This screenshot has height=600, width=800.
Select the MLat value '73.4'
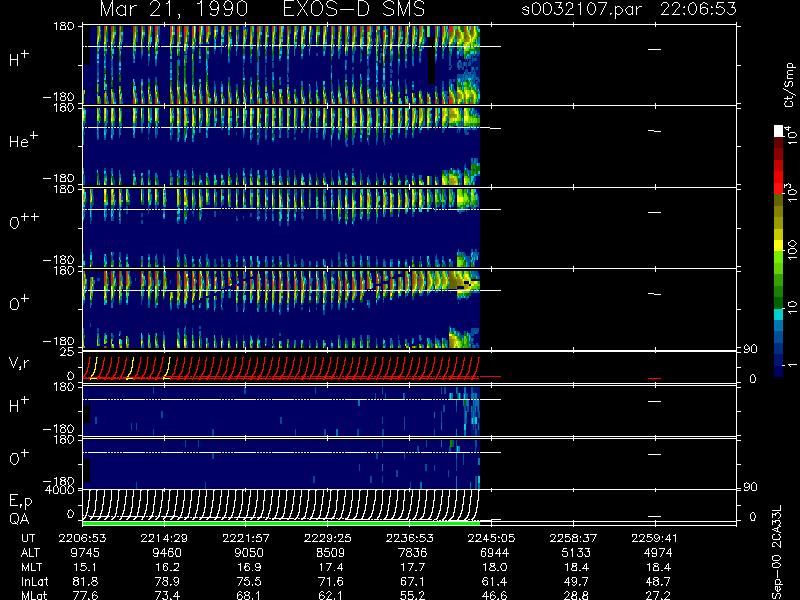[167, 595]
